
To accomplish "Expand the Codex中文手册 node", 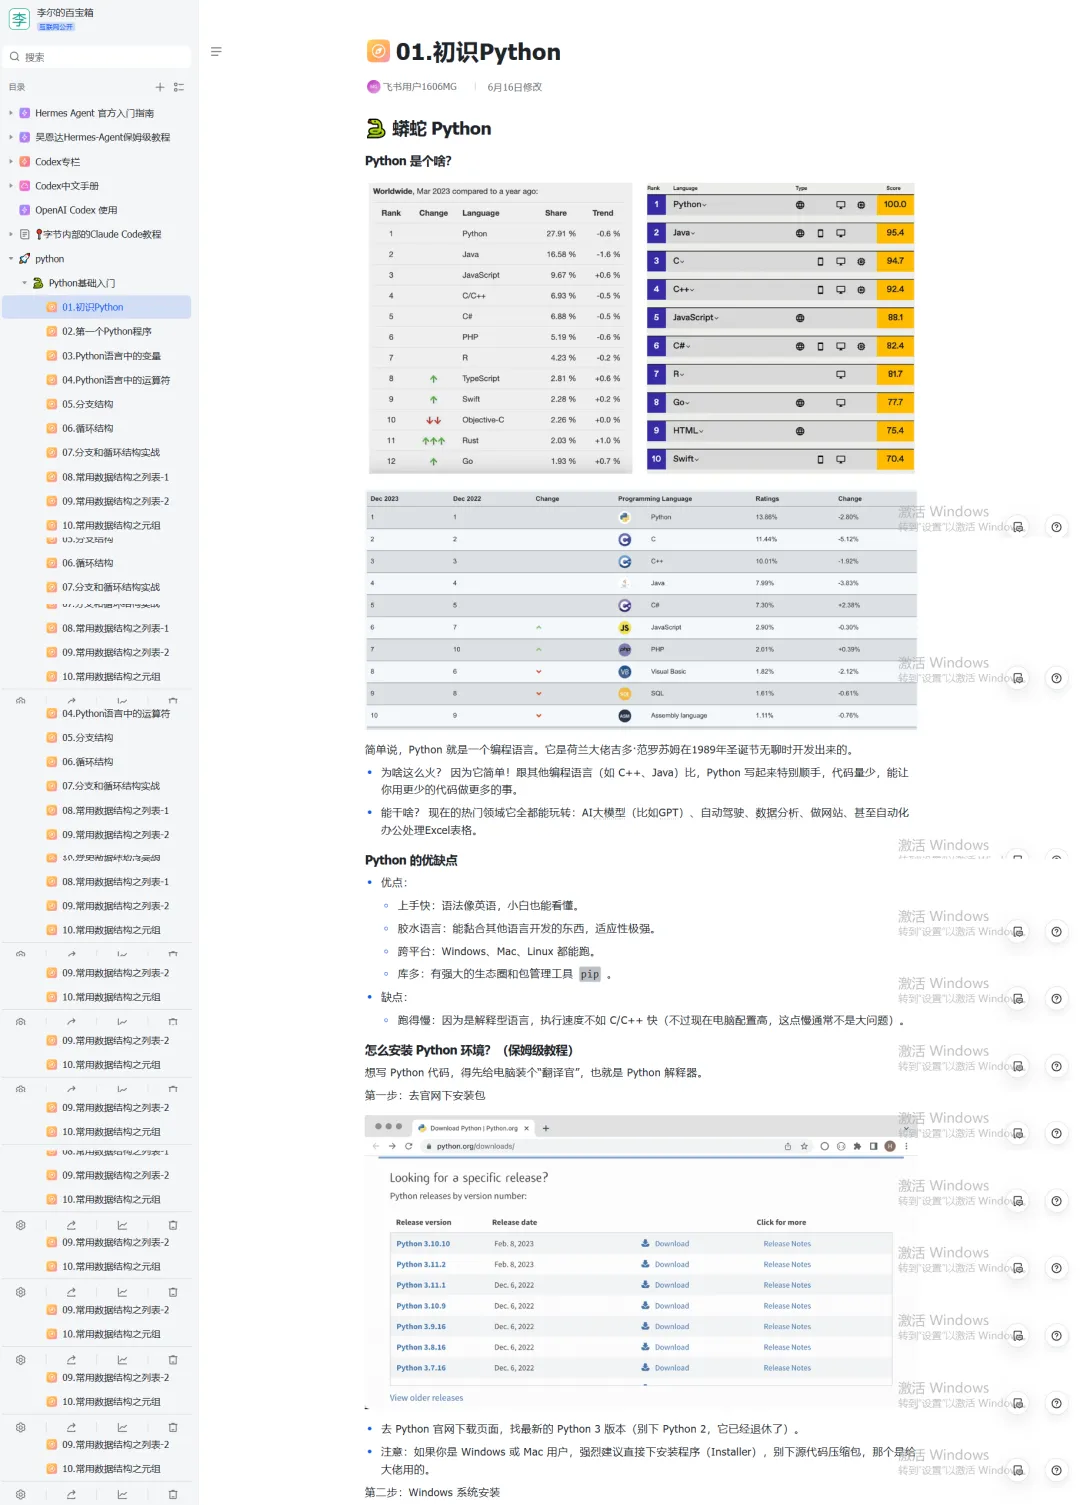I will point(11,185).
